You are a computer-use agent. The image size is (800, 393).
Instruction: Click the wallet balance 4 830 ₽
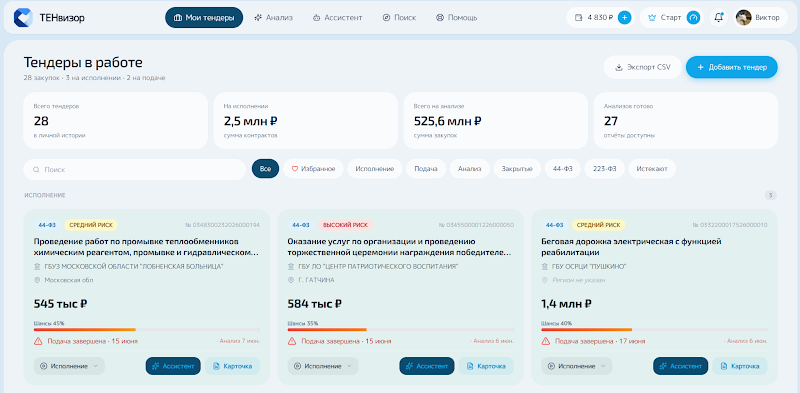pyautogui.click(x=594, y=17)
